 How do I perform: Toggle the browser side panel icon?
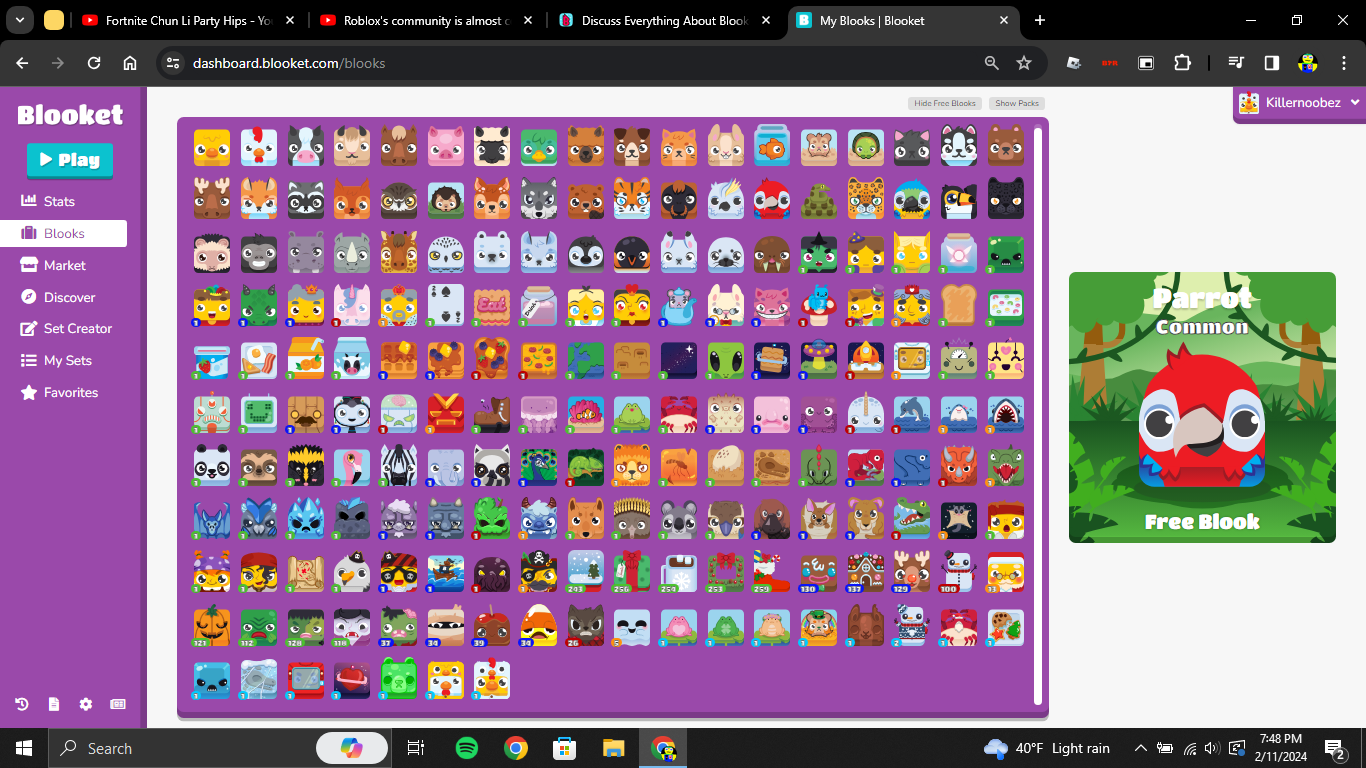tap(1272, 63)
